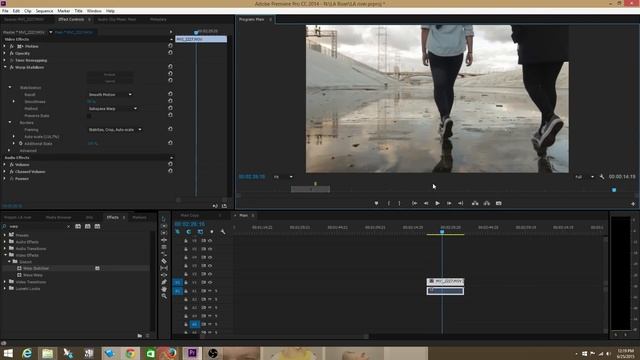
Task: Expand the Video Transitions folder
Action: pyautogui.click(x=5, y=282)
